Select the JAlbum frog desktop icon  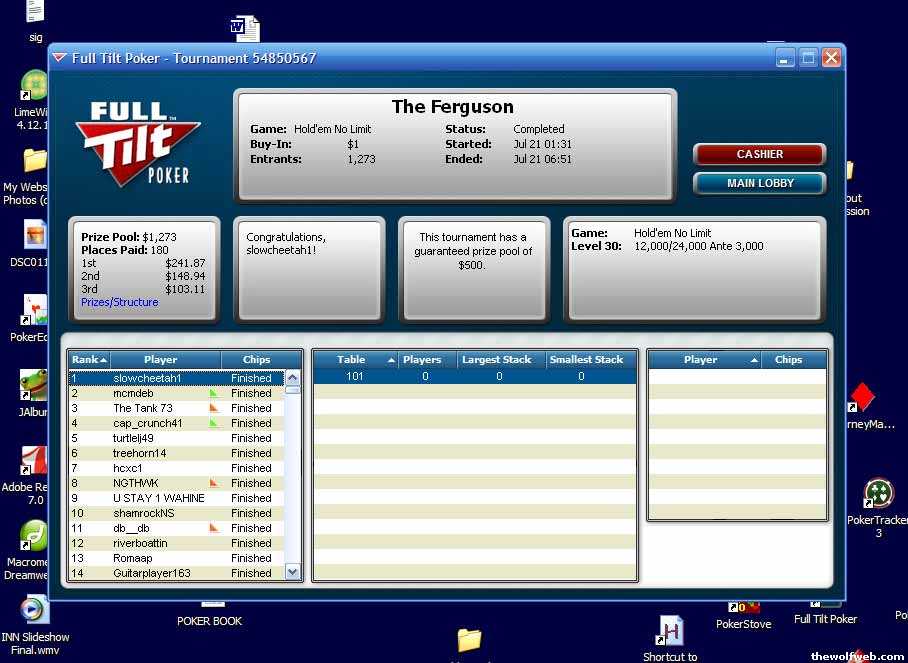(x=34, y=385)
